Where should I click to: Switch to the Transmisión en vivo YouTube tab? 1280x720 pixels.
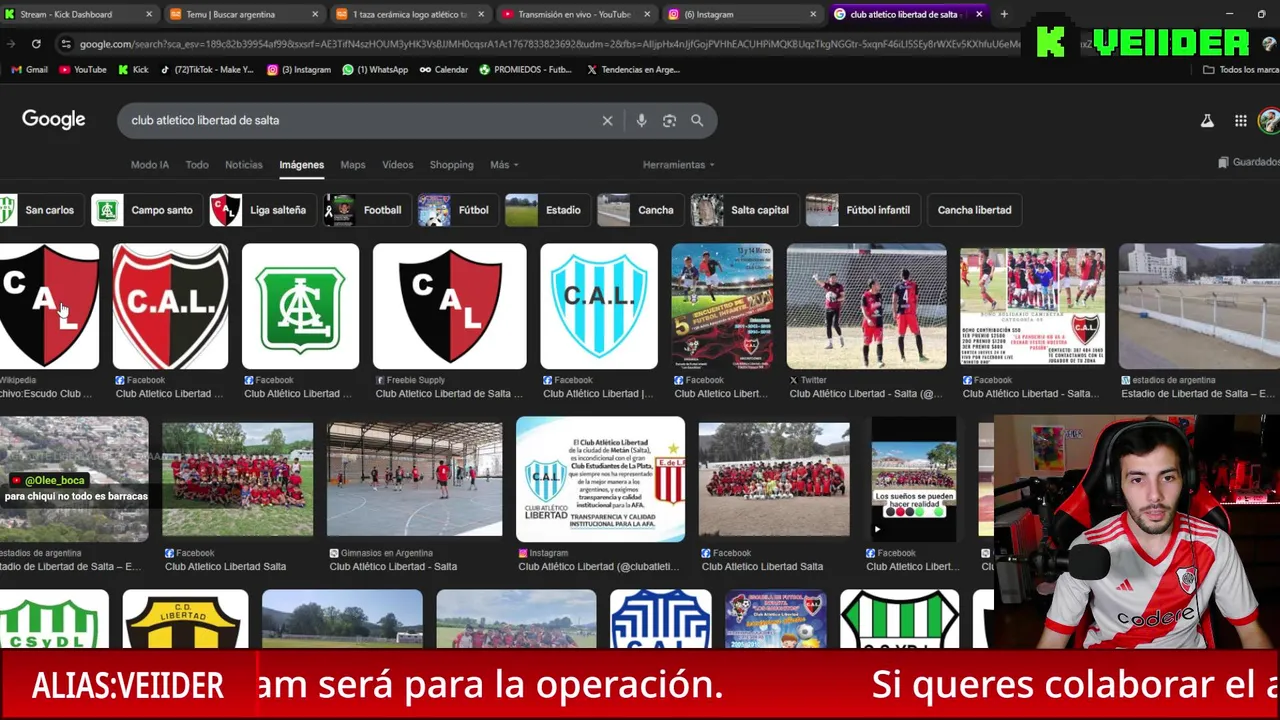pyautogui.click(x=574, y=14)
